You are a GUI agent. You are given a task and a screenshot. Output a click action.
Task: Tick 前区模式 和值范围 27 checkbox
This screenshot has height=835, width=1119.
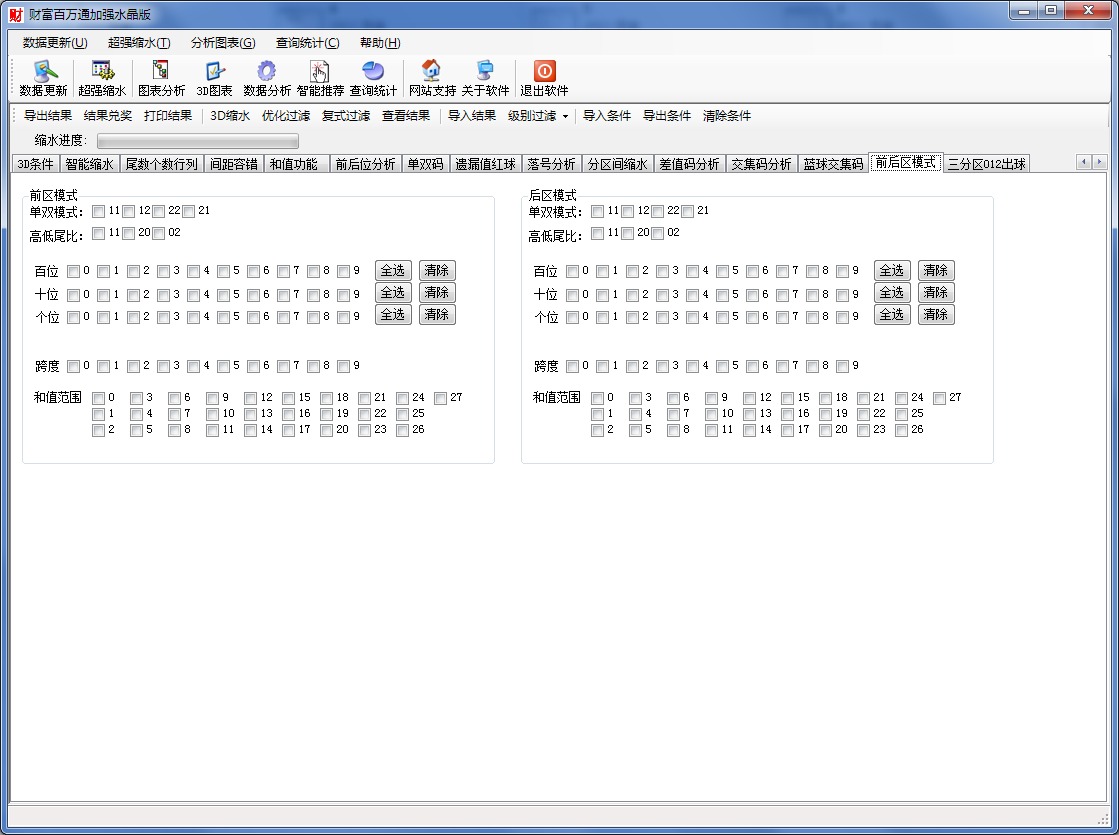pos(440,398)
